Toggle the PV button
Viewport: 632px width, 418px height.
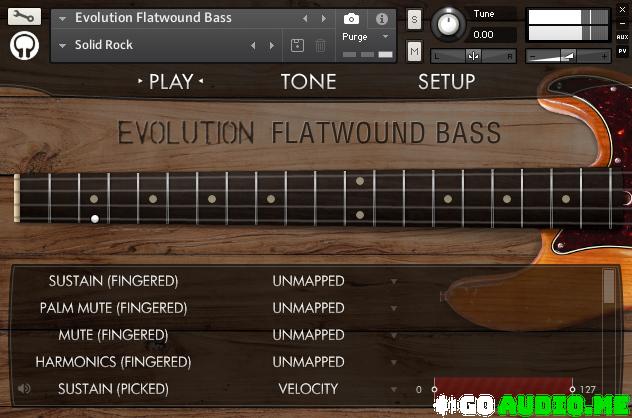pos(622,51)
